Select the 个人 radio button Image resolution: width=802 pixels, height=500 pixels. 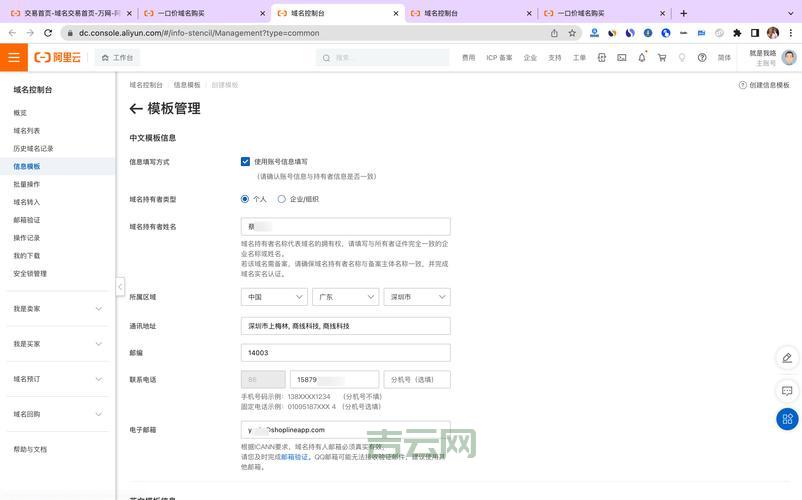coord(244,199)
